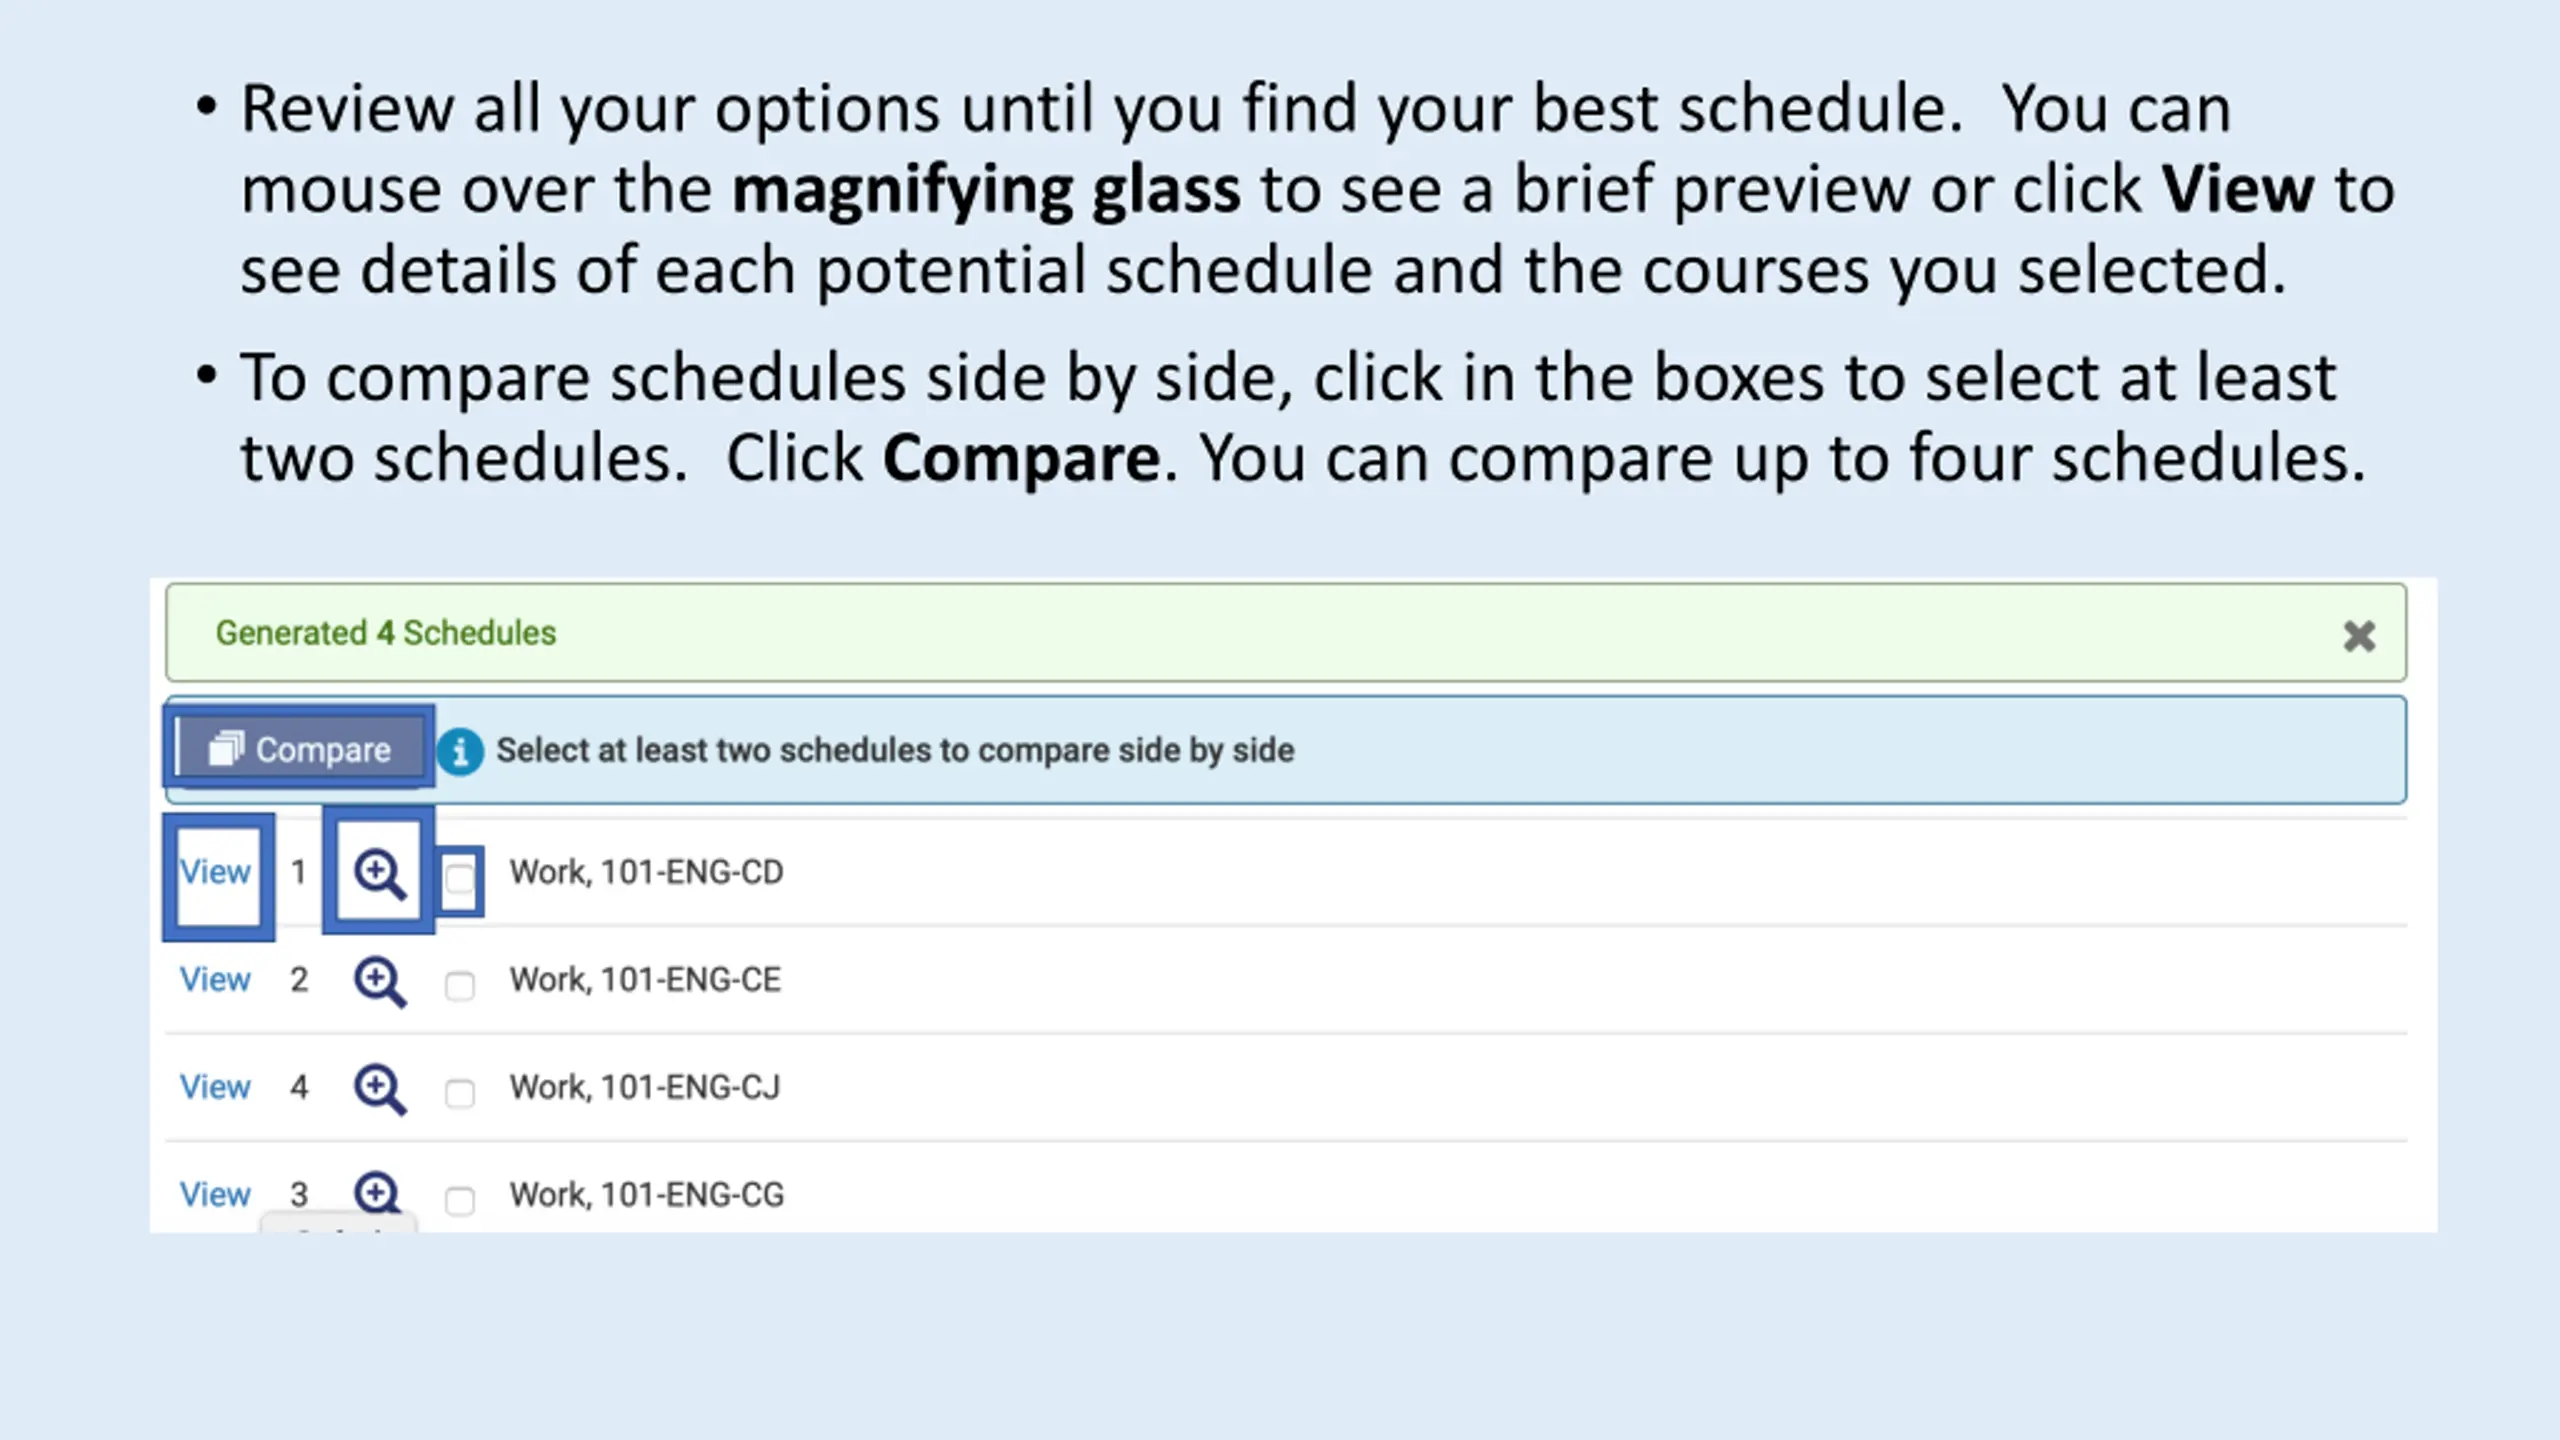Preview schedule 2 with magnifying glass
The height and width of the screenshot is (1440, 2560).
point(379,981)
